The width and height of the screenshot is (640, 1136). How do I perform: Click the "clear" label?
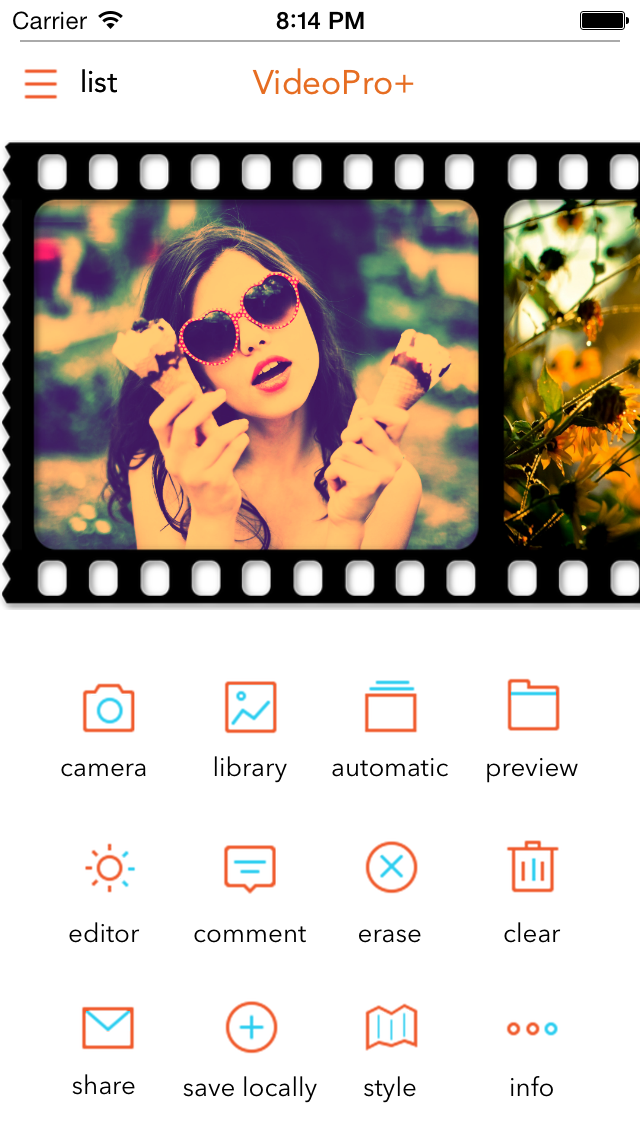tap(532, 933)
